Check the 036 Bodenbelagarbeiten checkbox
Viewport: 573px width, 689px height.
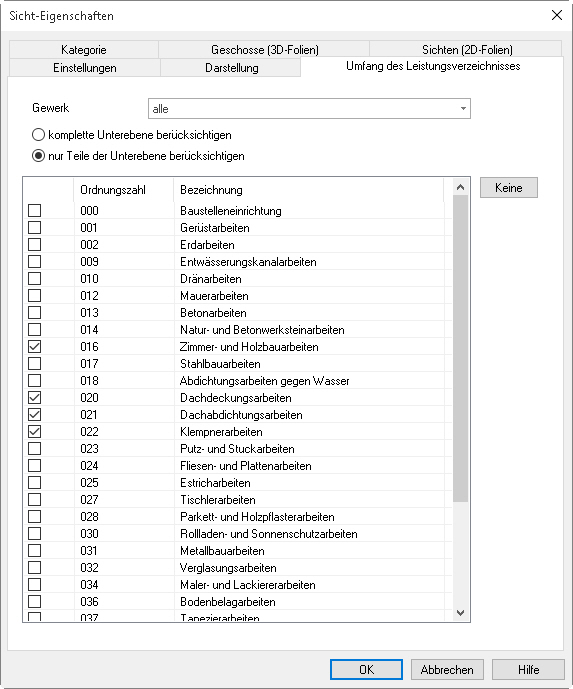[x=35, y=602]
